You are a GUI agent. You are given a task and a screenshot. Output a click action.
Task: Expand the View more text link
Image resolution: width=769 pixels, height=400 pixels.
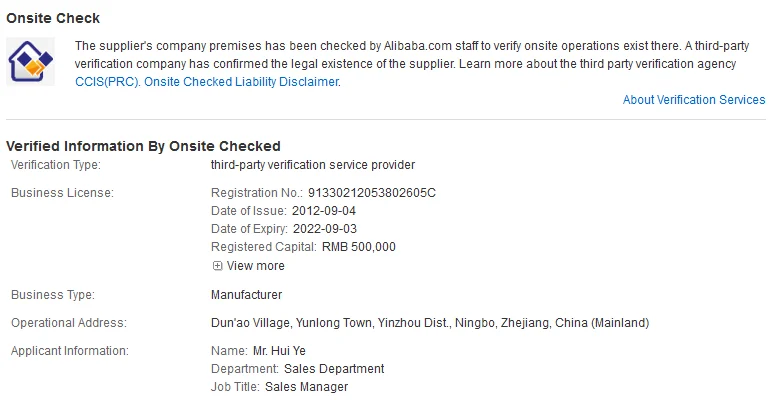click(x=256, y=266)
